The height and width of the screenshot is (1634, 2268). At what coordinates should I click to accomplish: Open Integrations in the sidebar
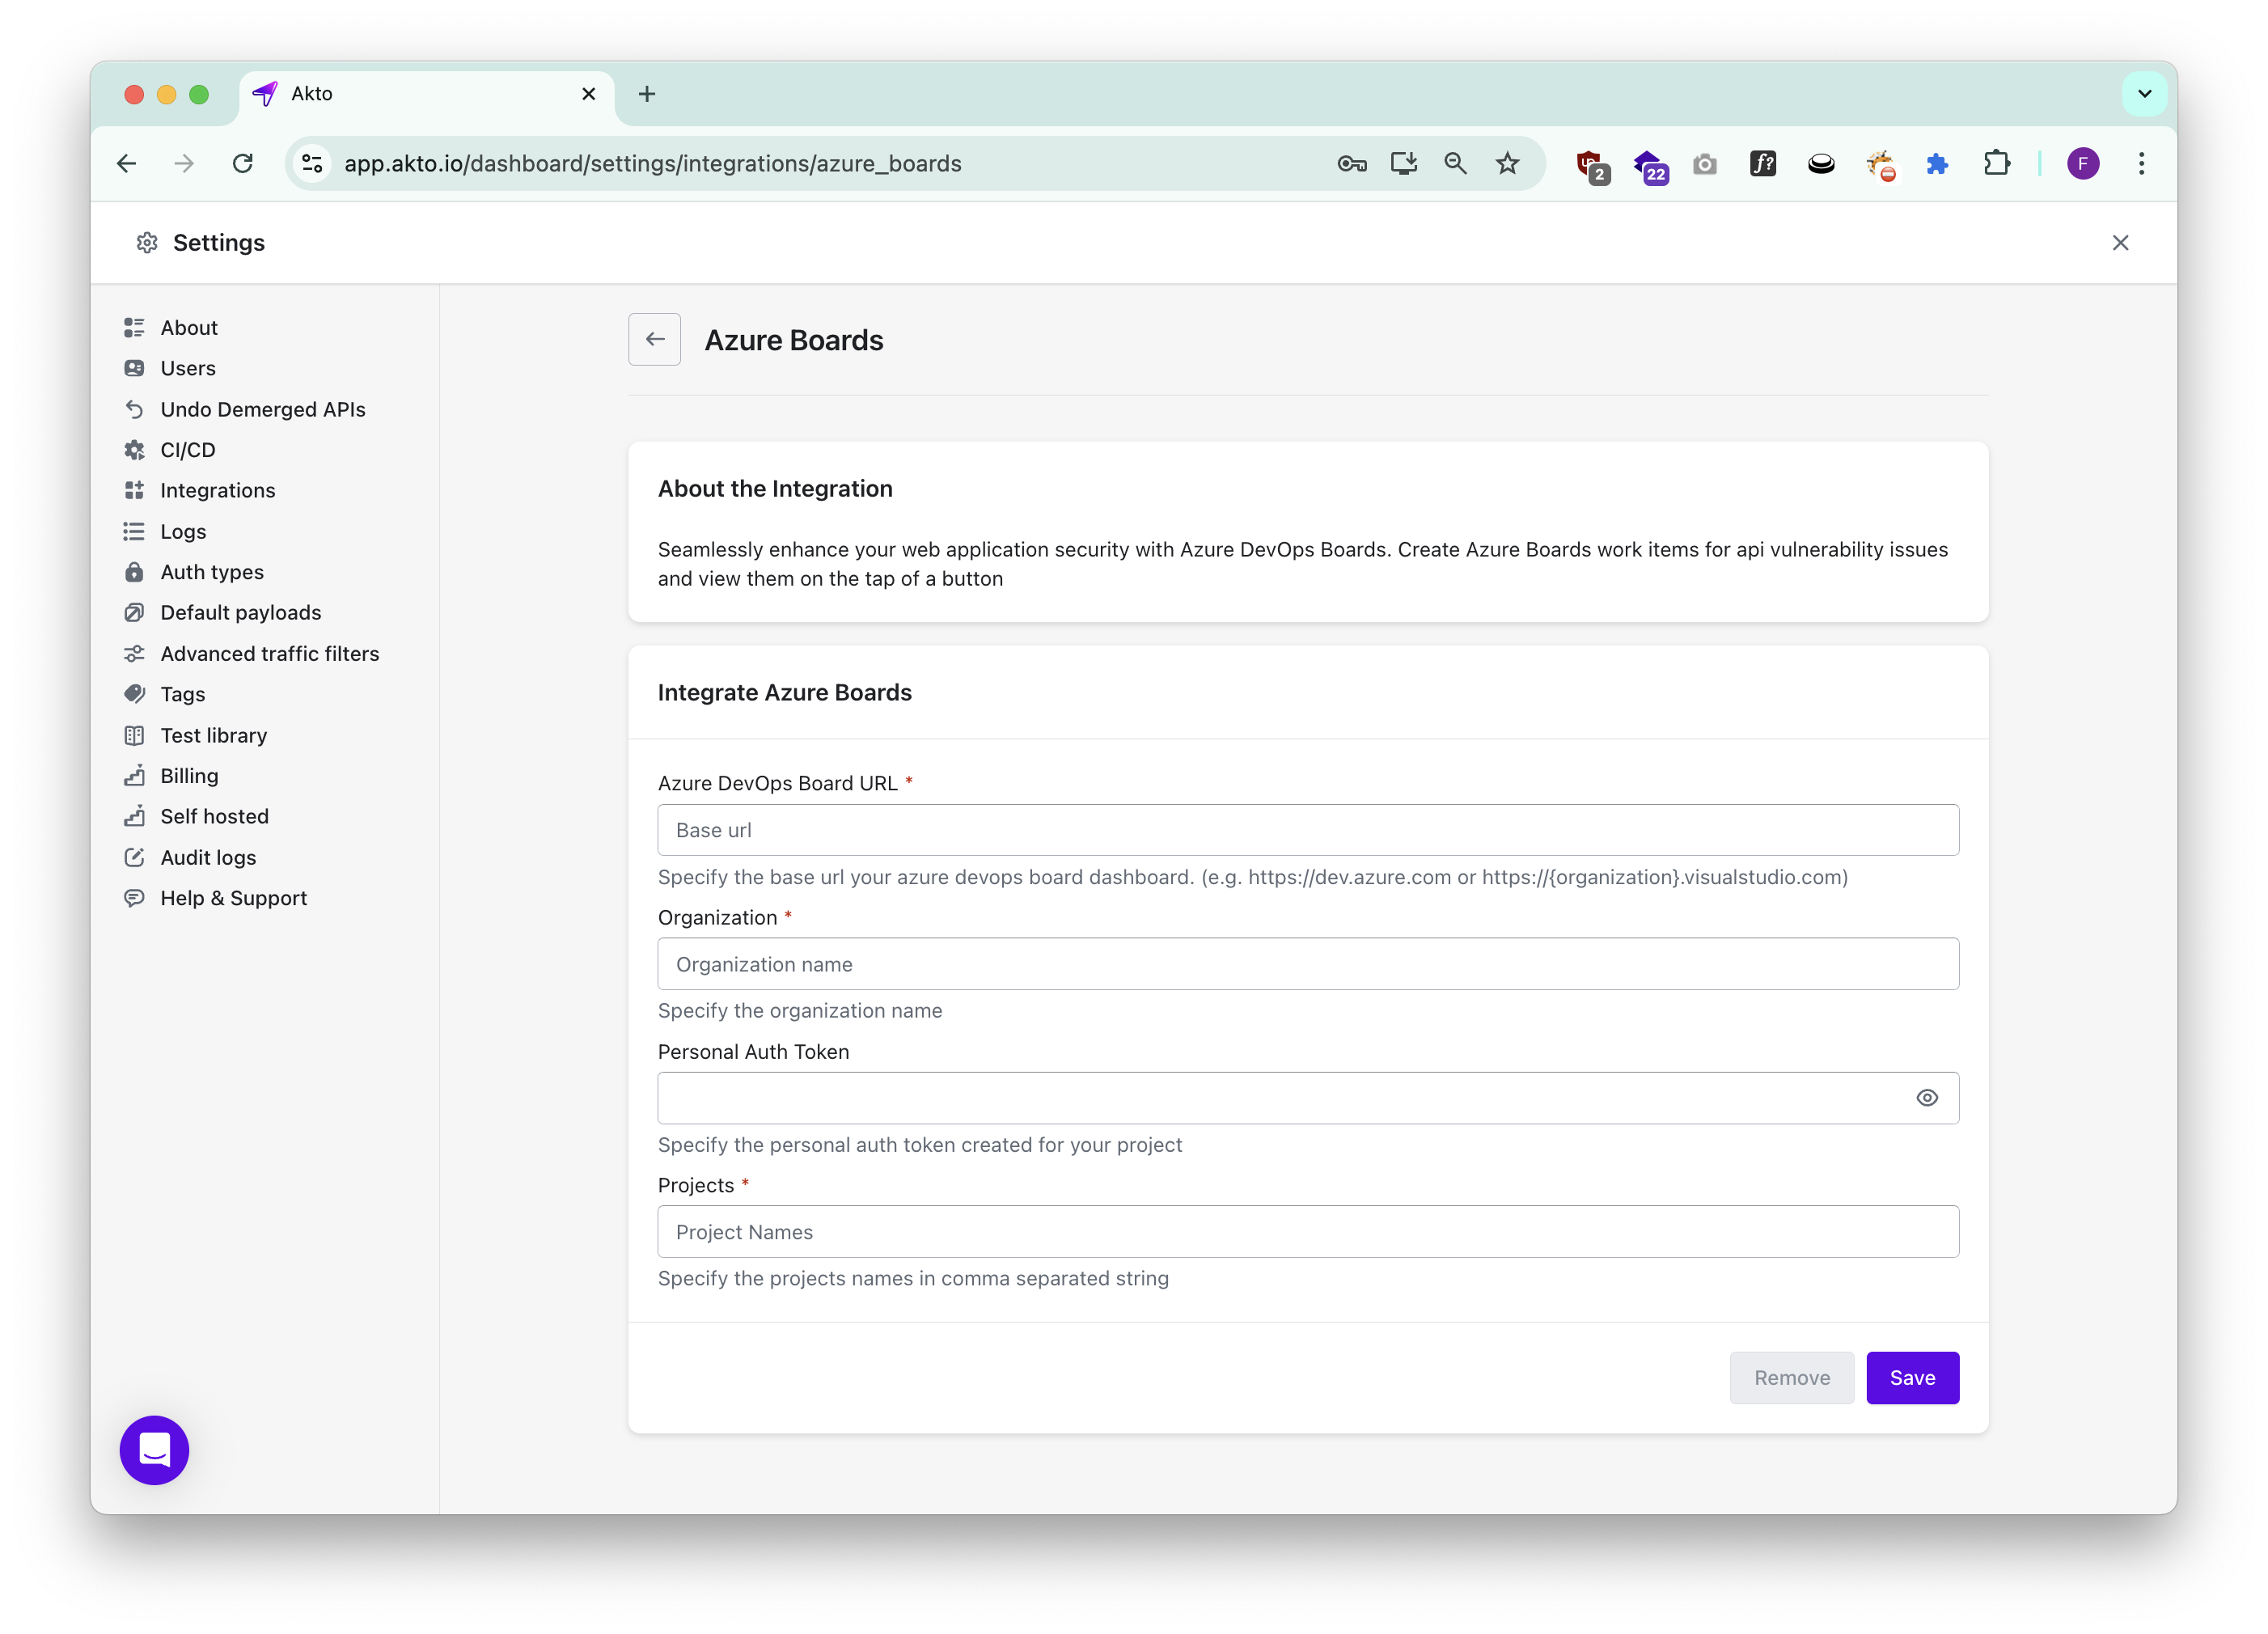pos(217,490)
